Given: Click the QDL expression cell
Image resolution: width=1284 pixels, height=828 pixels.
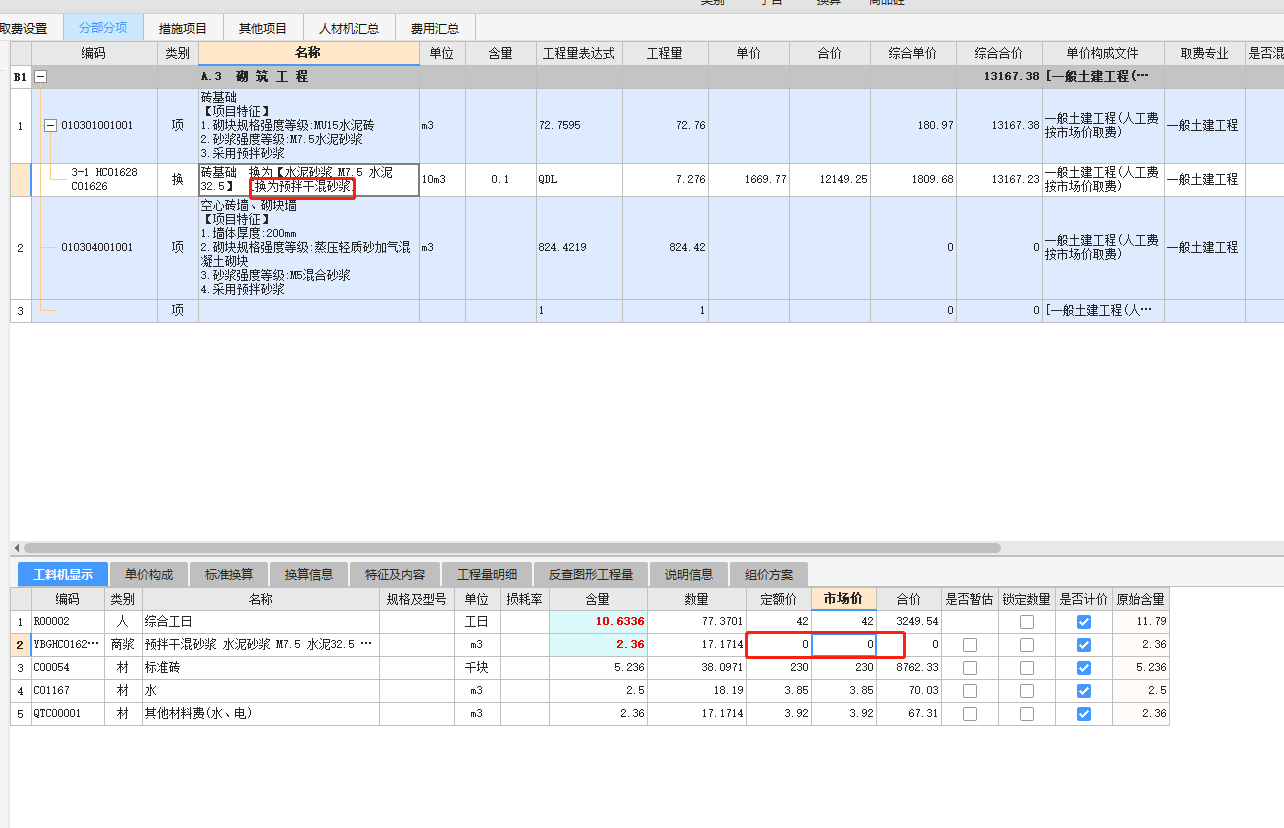Looking at the screenshot, I should tap(579, 180).
